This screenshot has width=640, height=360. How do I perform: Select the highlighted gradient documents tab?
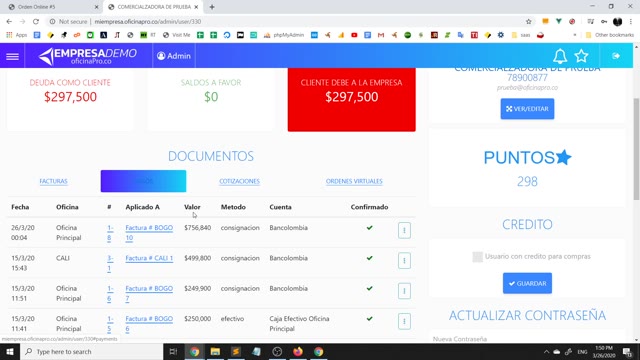coord(143,181)
